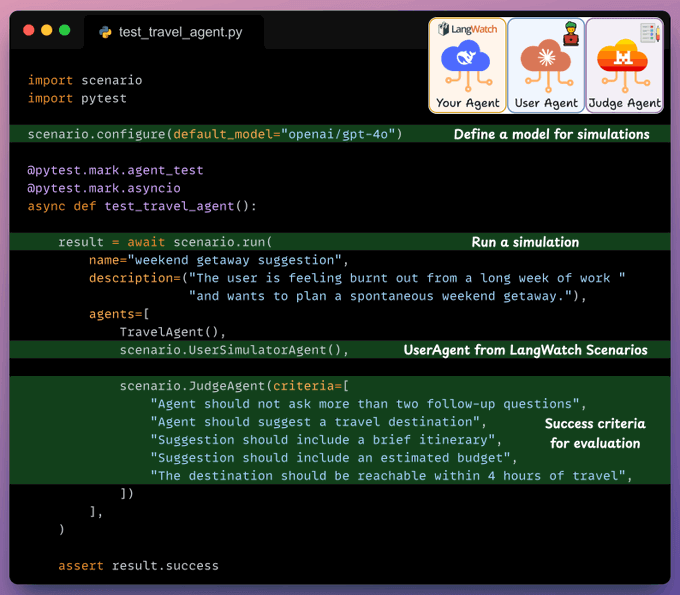The width and height of the screenshot is (680, 595).
Task: Click the 'UserAgent from LangWatch Scenarios' annotation
Action: click(x=525, y=350)
